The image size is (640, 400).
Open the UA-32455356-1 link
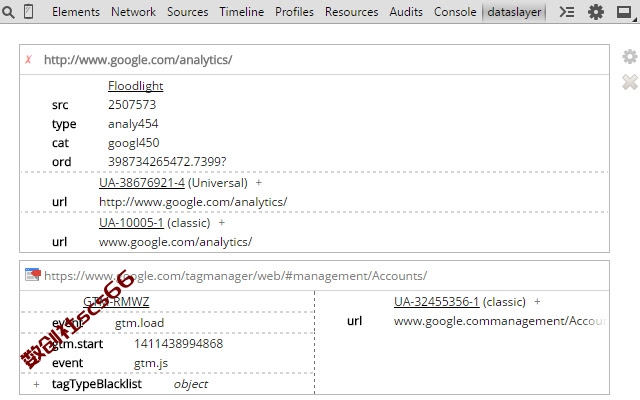(x=436, y=302)
